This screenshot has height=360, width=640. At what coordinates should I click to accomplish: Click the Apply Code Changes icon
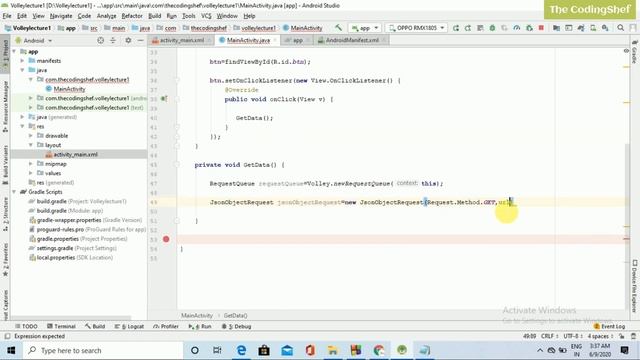[x=480, y=28]
